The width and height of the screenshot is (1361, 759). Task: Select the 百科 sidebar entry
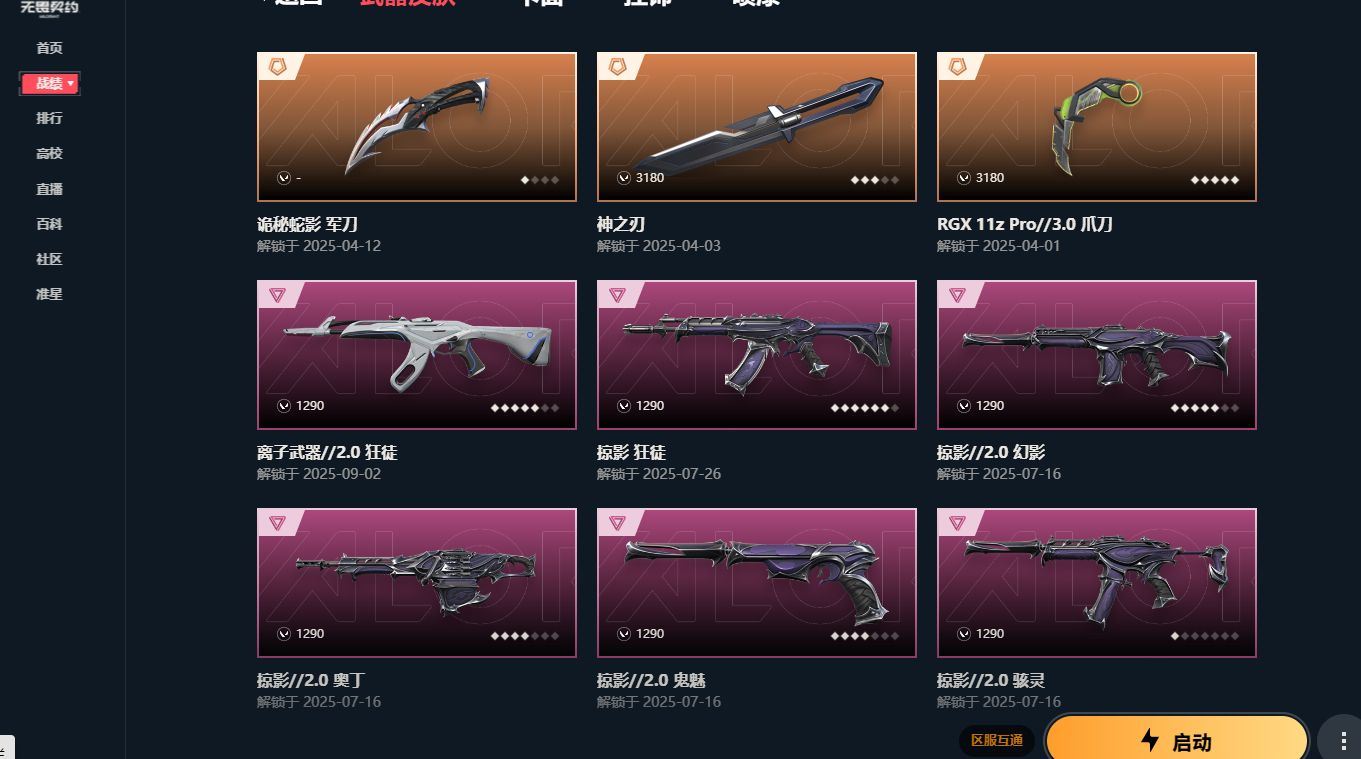click(x=49, y=224)
